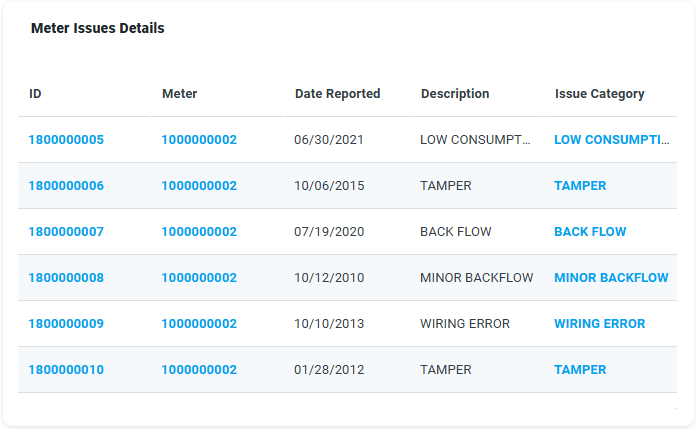Screen dimensions: 696x429
Task: View issue ID 1800000010
Action: click(66, 370)
